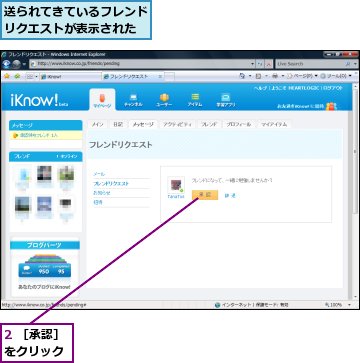Open the Quick Tabs dropdown arrow
Image resolution: width=360 pixels, height=363 pixels.
coord(36,77)
